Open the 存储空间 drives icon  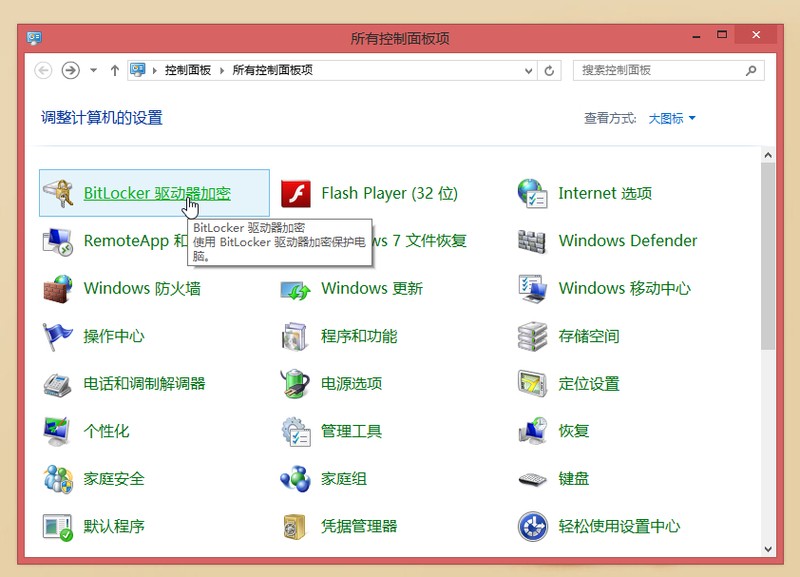tap(532, 337)
